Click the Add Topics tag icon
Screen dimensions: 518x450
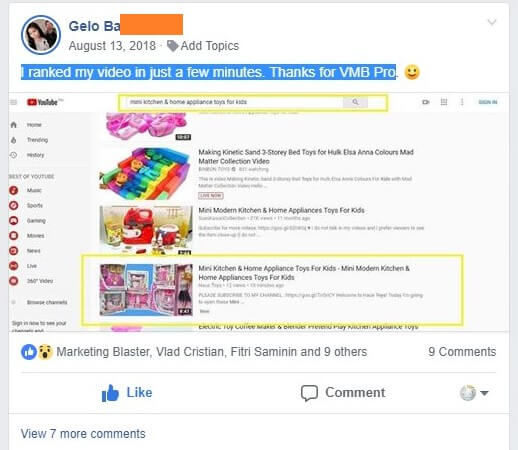[x=173, y=46]
